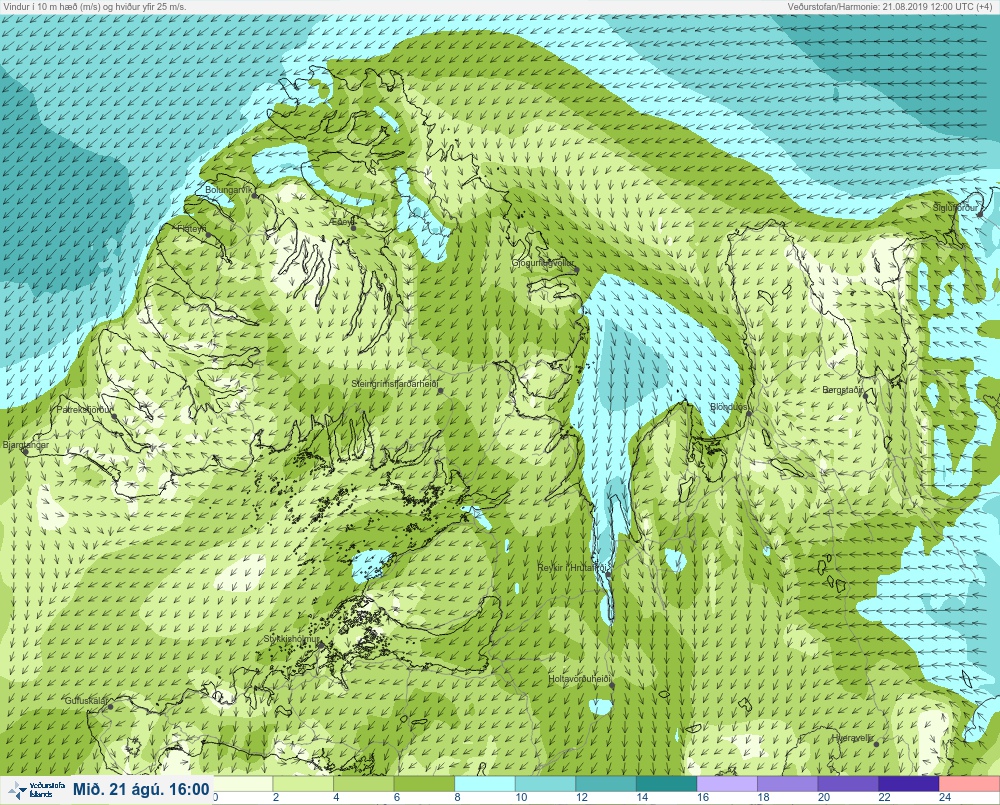The width and height of the screenshot is (1000, 805).
Task: Select the Bergstaðir station label
Action: 842,389
